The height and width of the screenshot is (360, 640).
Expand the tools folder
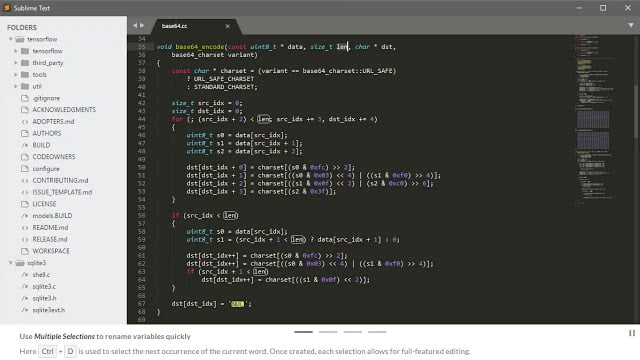coord(16,75)
